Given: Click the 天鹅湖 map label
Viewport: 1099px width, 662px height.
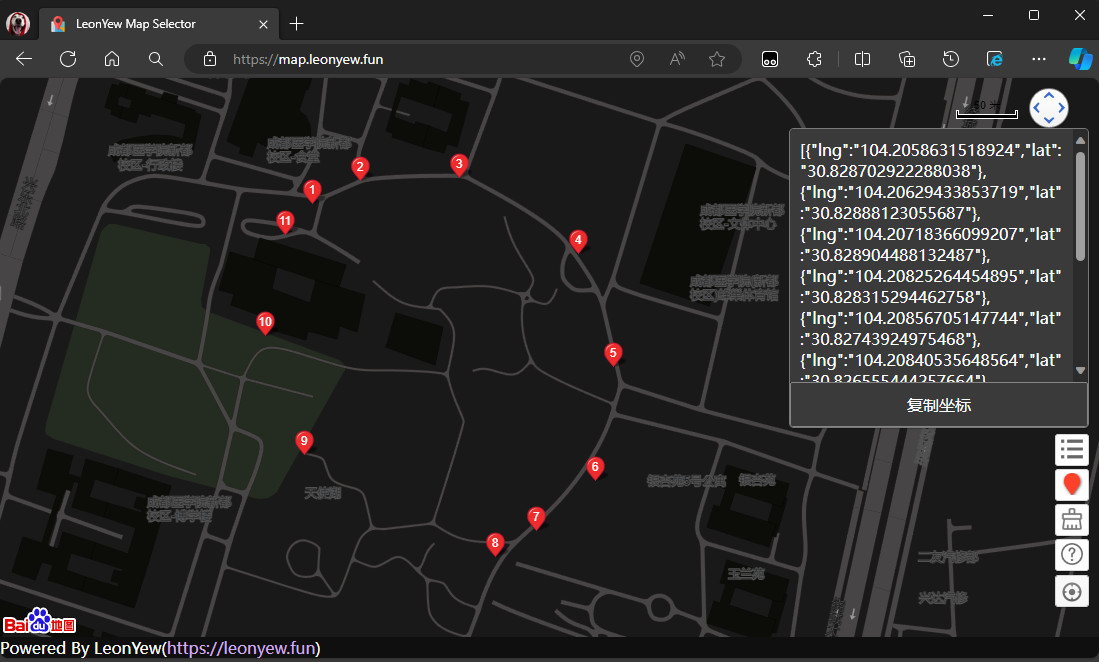Looking at the screenshot, I should tap(322, 493).
